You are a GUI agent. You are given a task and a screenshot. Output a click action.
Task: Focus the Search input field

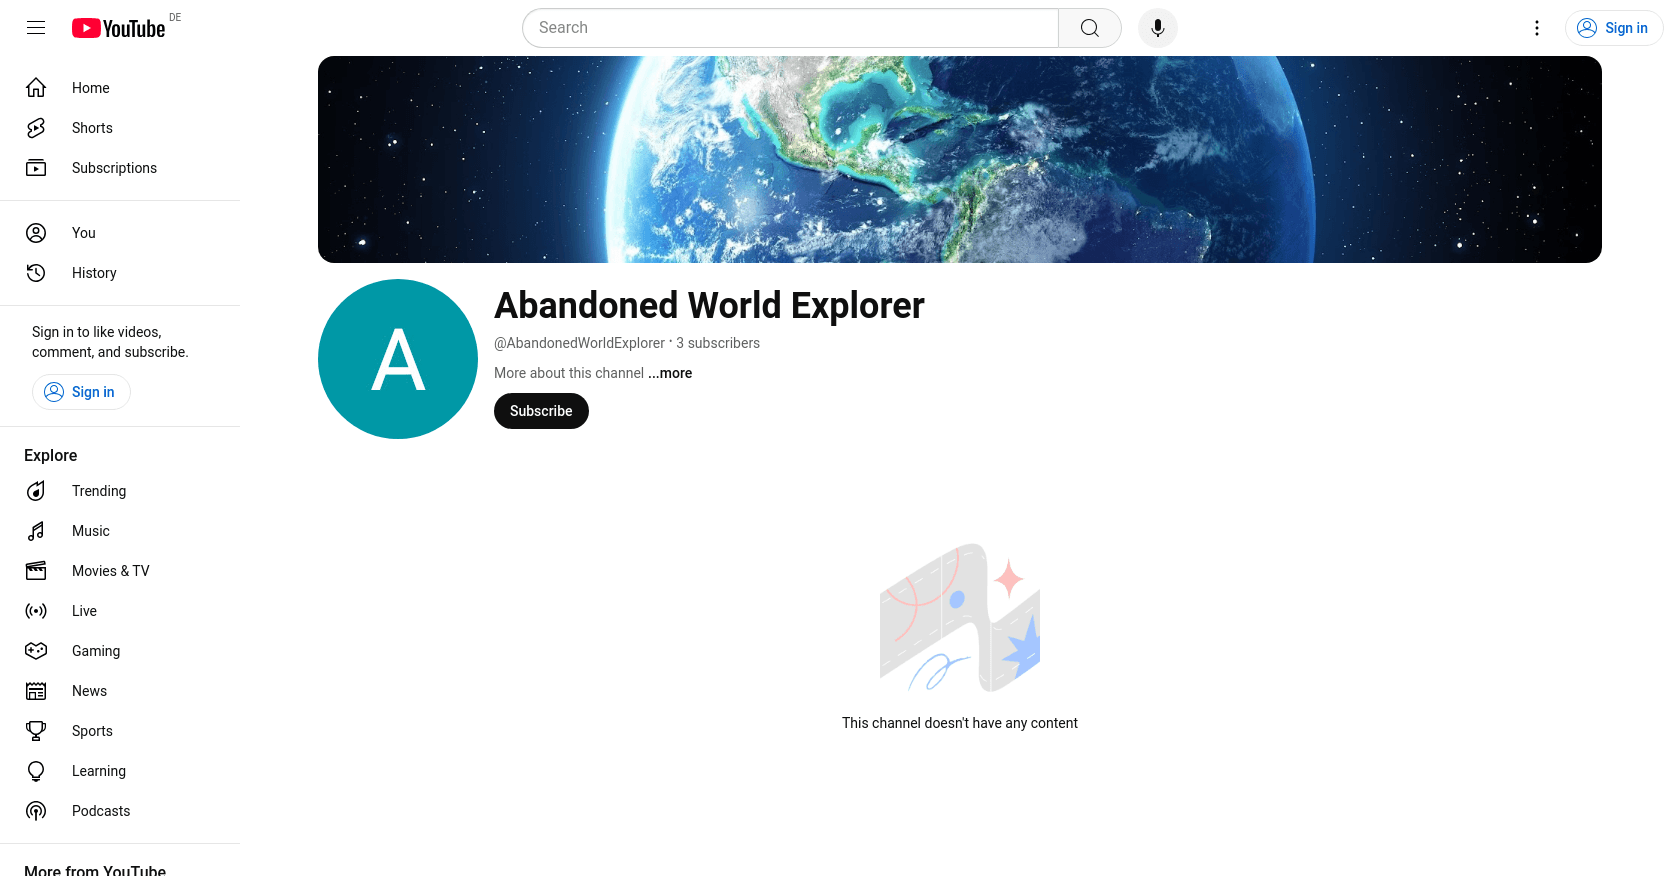click(x=790, y=28)
